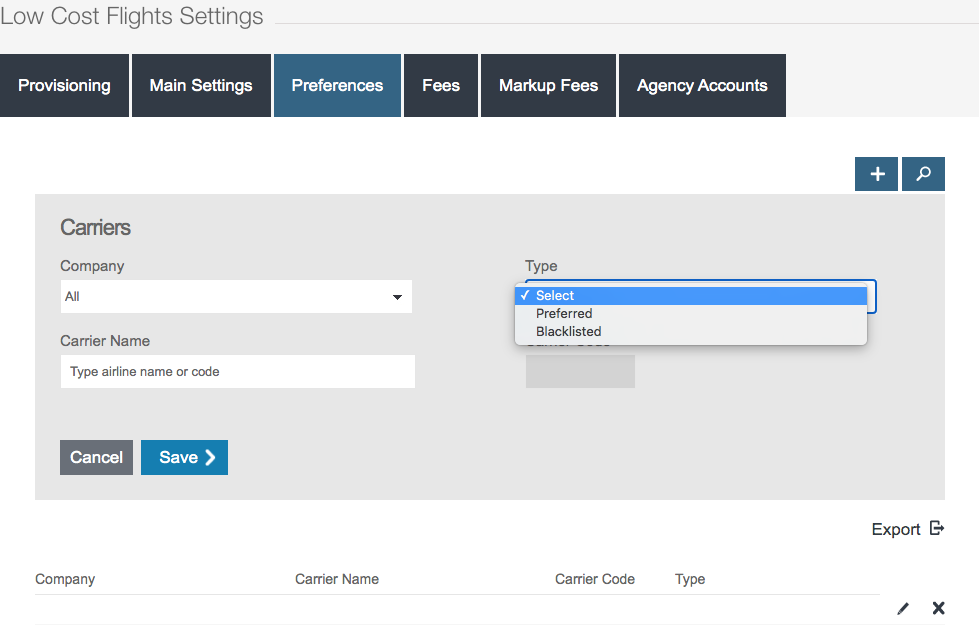Pick the checked Select option in Type list
The width and height of the screenshot is (979, 631).
tap(555, 295)
